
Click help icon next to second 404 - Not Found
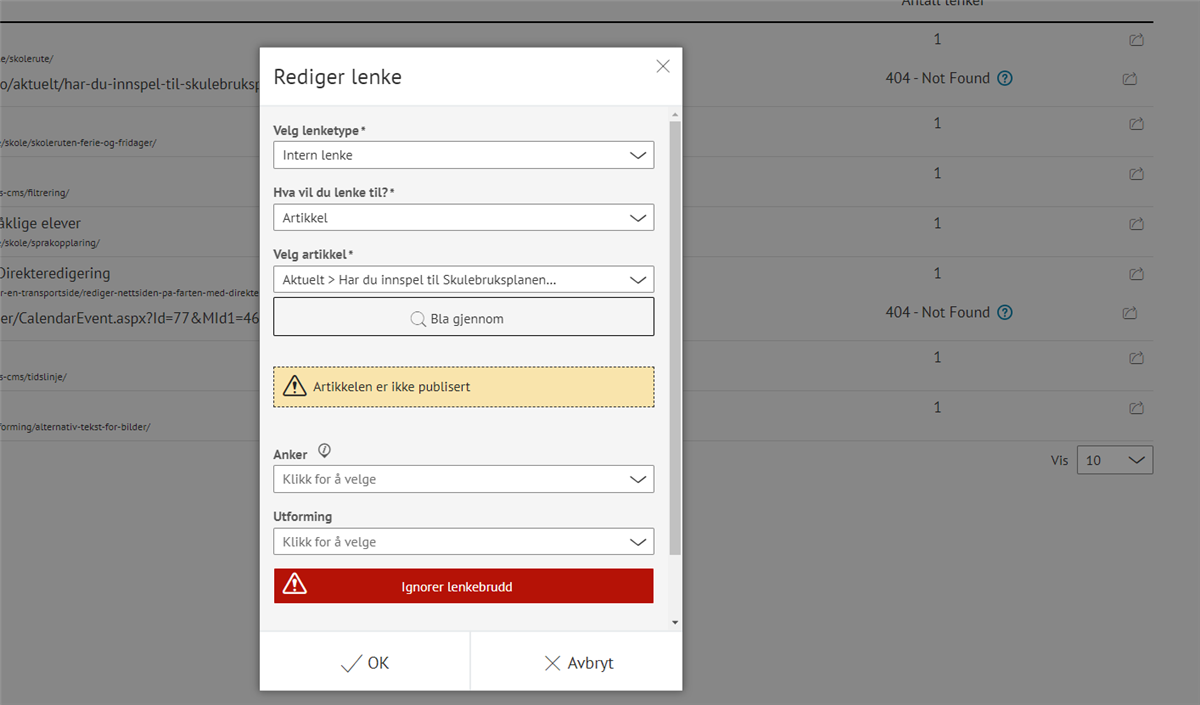tap(1005, 313)
